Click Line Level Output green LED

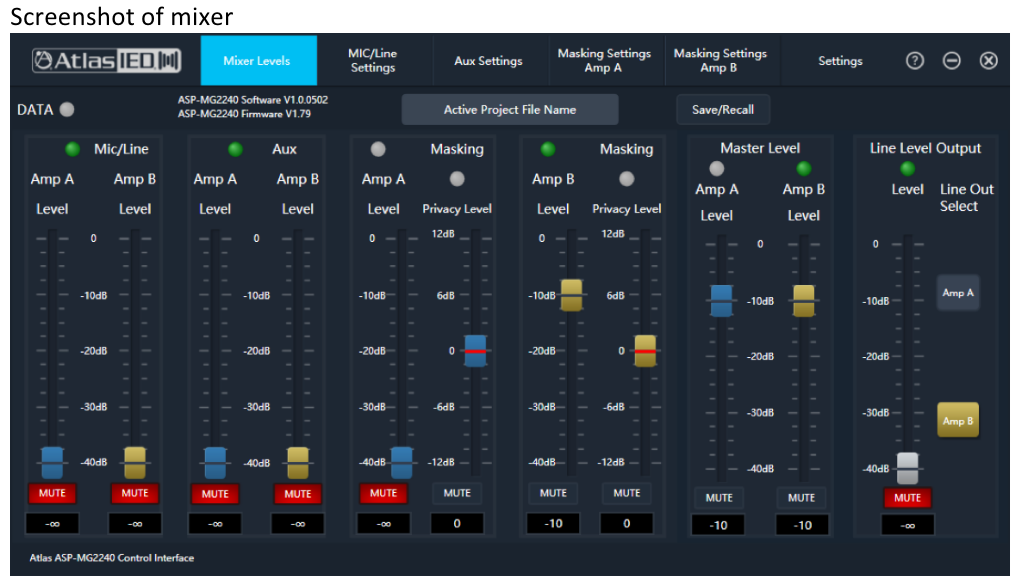point(907,169)
